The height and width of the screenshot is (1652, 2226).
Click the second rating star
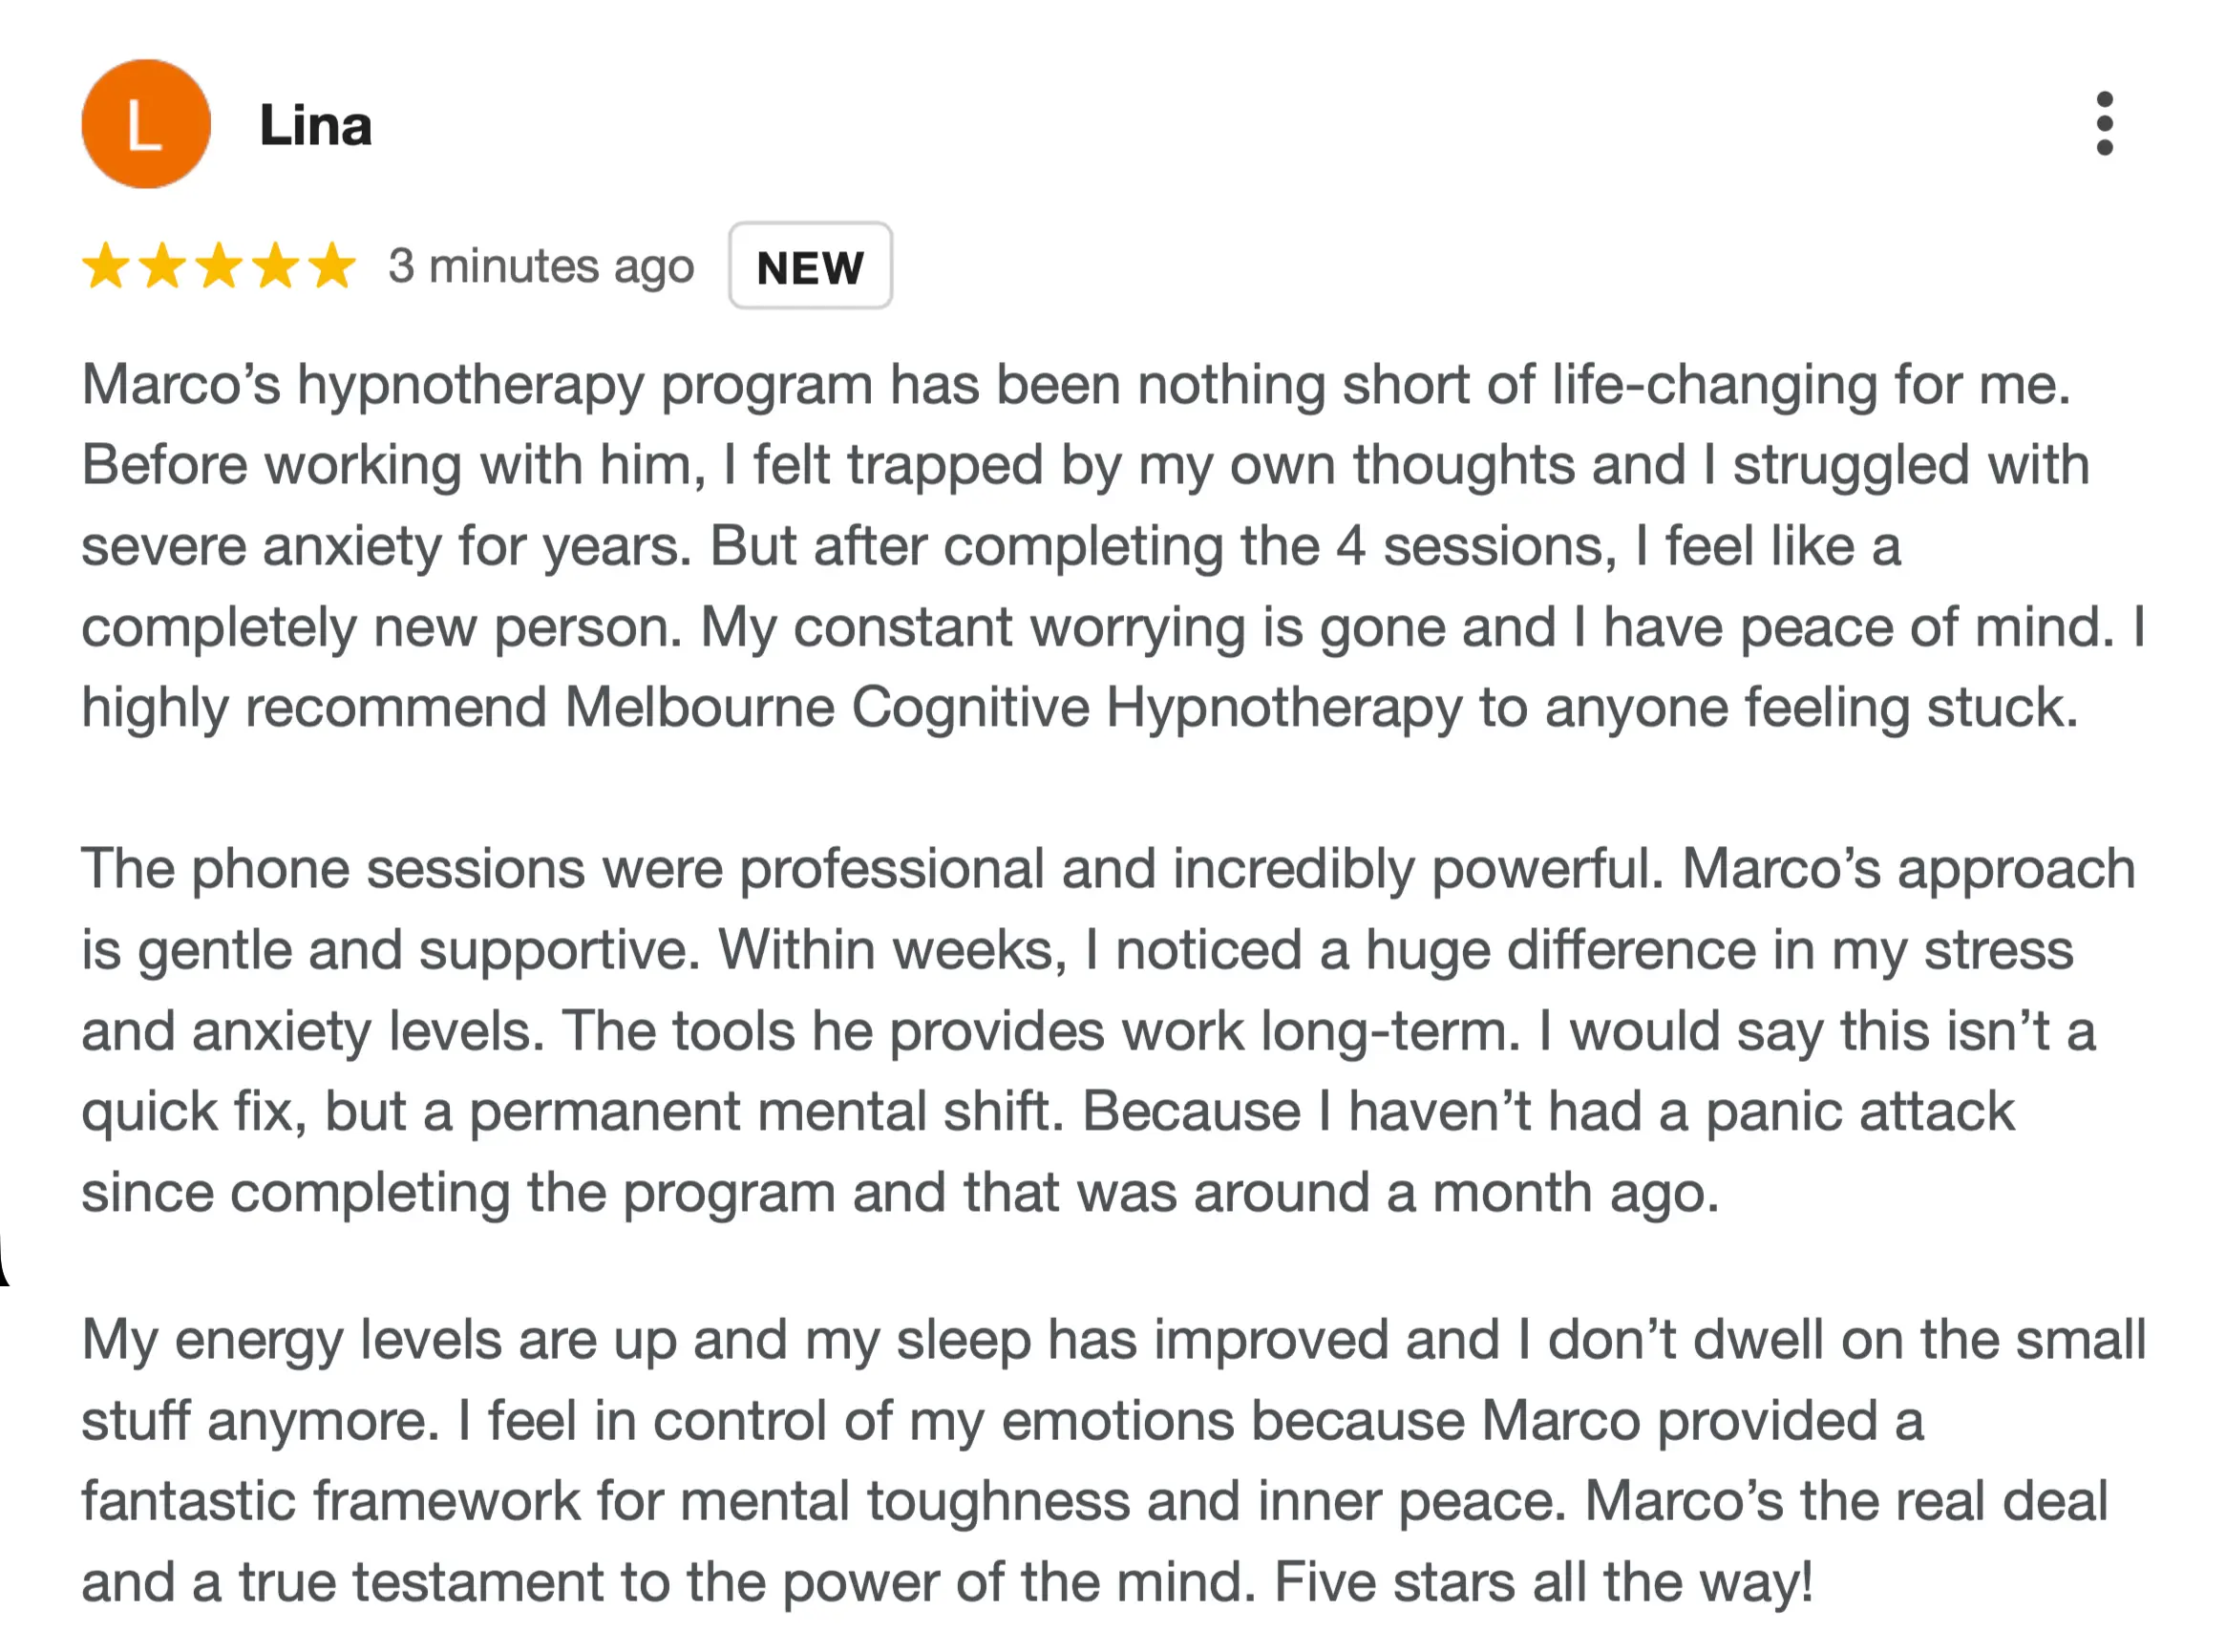point(162,267)
